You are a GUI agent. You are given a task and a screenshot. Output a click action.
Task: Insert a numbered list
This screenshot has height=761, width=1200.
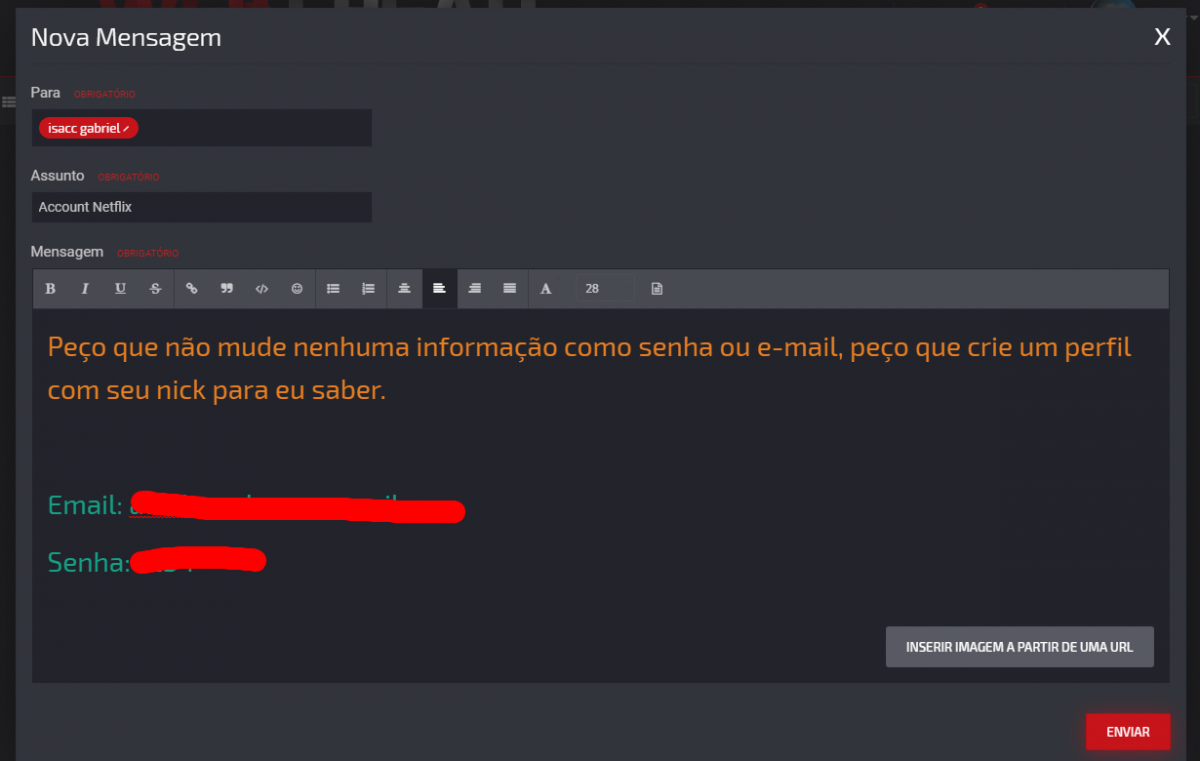tap(368, 288)
